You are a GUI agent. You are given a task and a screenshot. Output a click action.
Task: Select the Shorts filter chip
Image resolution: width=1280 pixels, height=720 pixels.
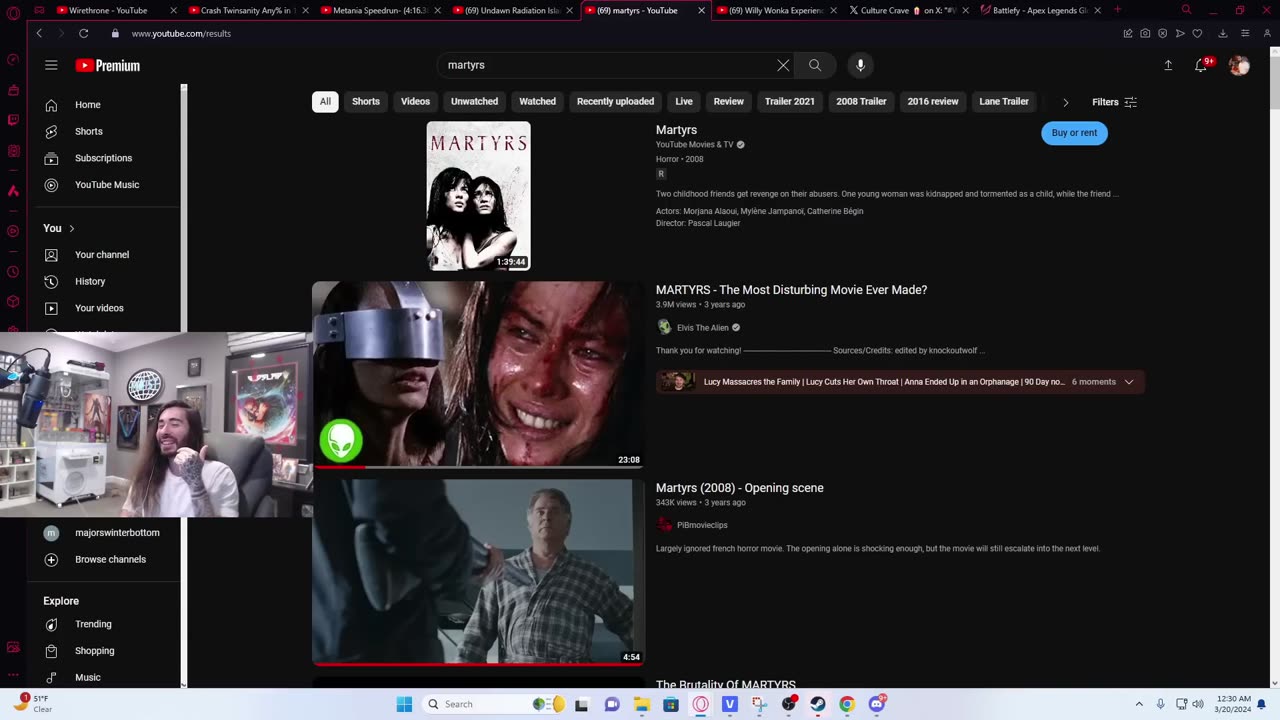click(x=366, y=101)
